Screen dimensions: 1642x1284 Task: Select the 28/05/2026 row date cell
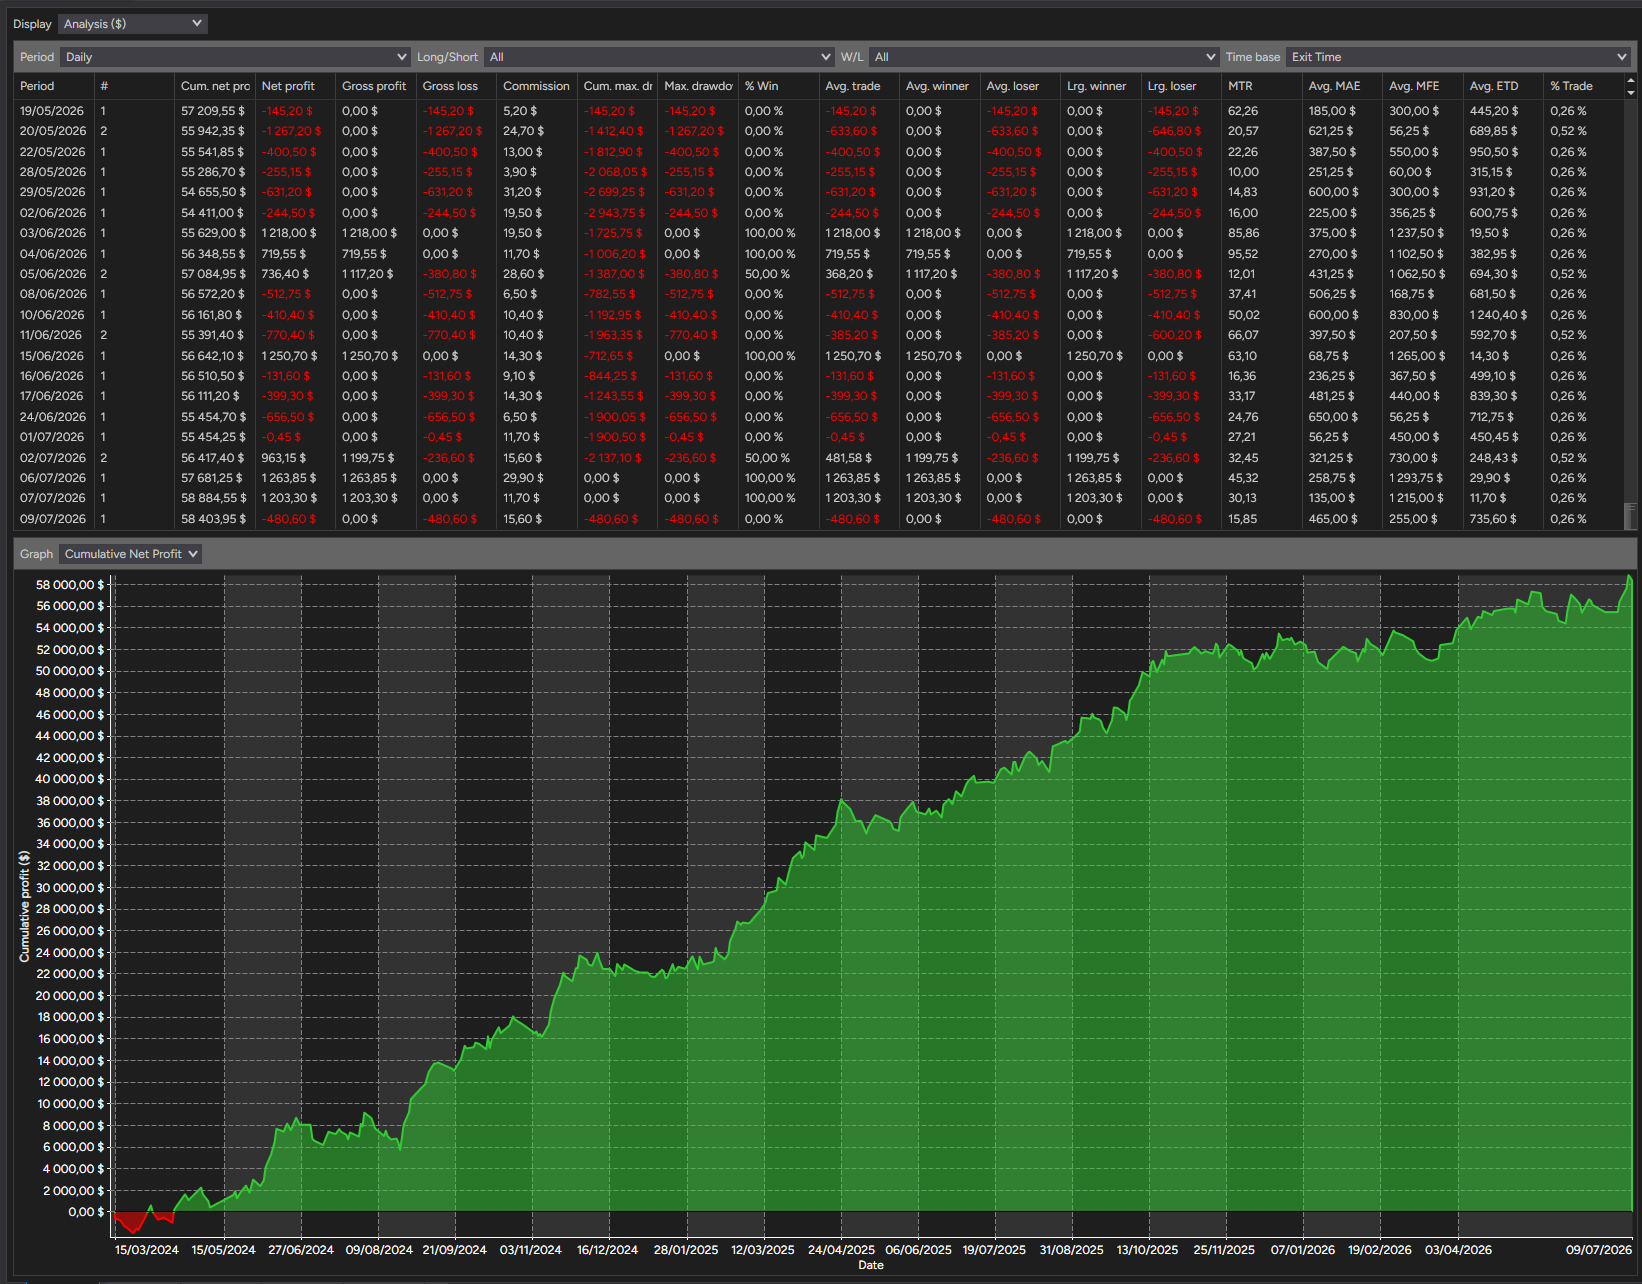coord(52,172)
